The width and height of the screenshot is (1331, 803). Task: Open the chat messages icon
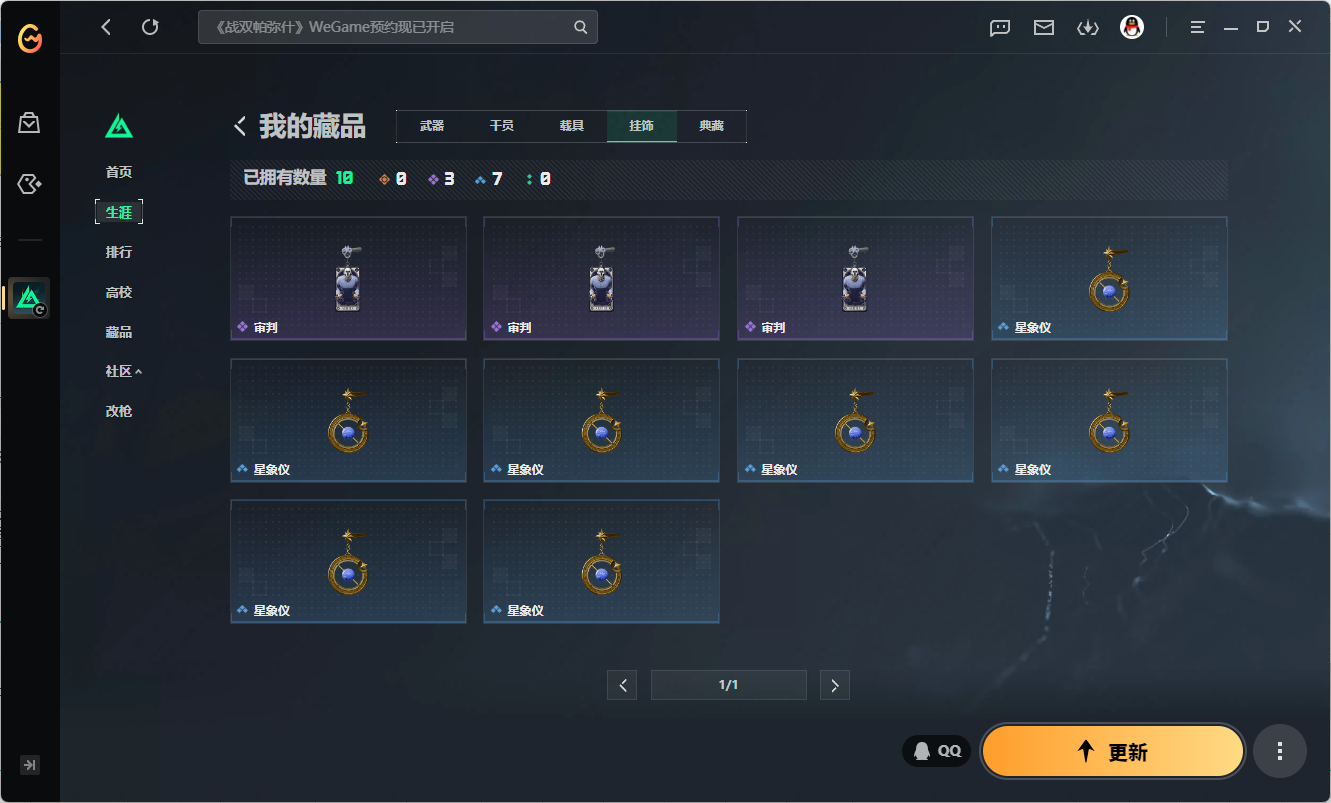[x=1000, y=28]
